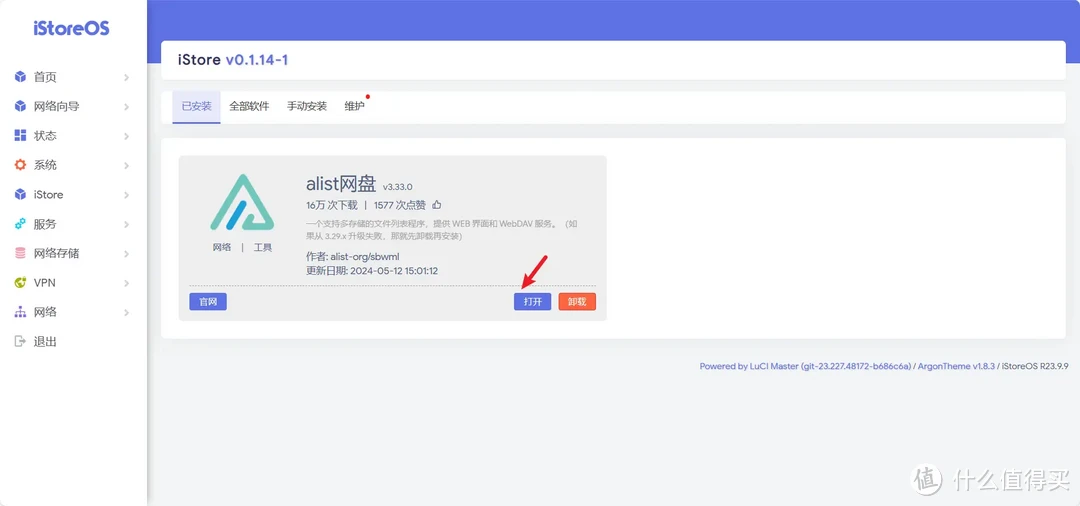
Task: Expand the 状态 menu chevron
Action: (x=127, y=136)
